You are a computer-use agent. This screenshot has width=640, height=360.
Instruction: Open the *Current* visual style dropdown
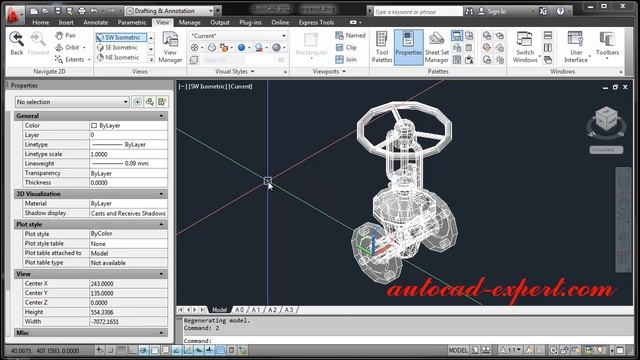coord(238,36)
